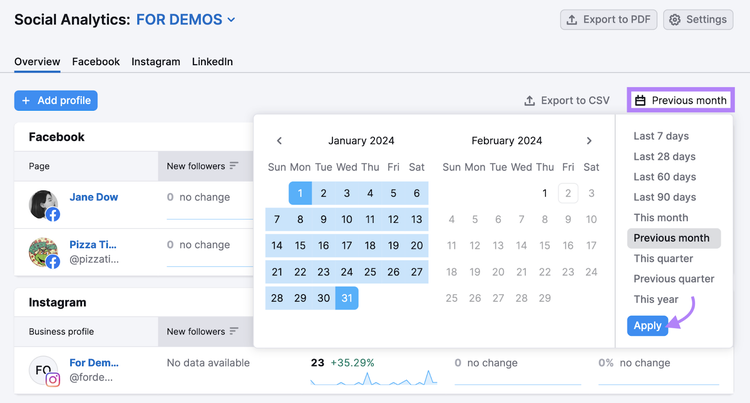Open the FOR DEMOS project dropdown

point(186,20)
